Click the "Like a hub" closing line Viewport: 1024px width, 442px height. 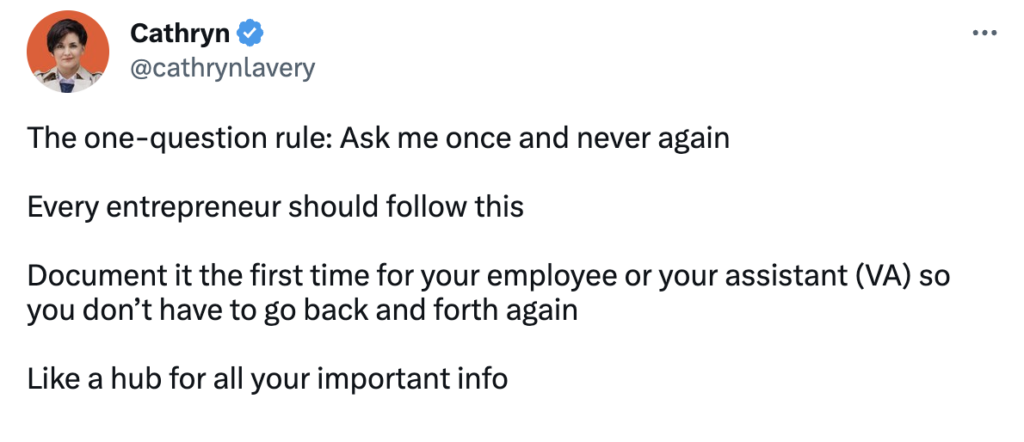pyautogui.click(x=267, y=379)
